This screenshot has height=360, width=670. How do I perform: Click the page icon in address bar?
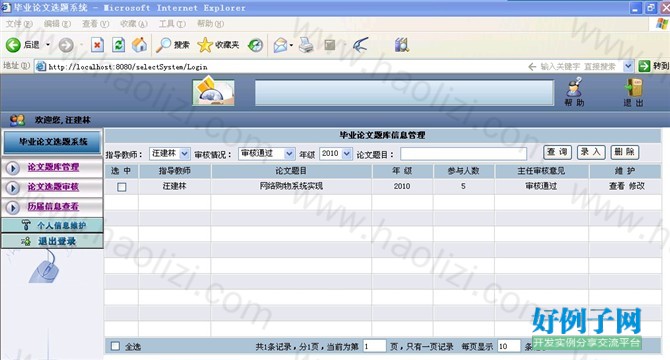41,67
